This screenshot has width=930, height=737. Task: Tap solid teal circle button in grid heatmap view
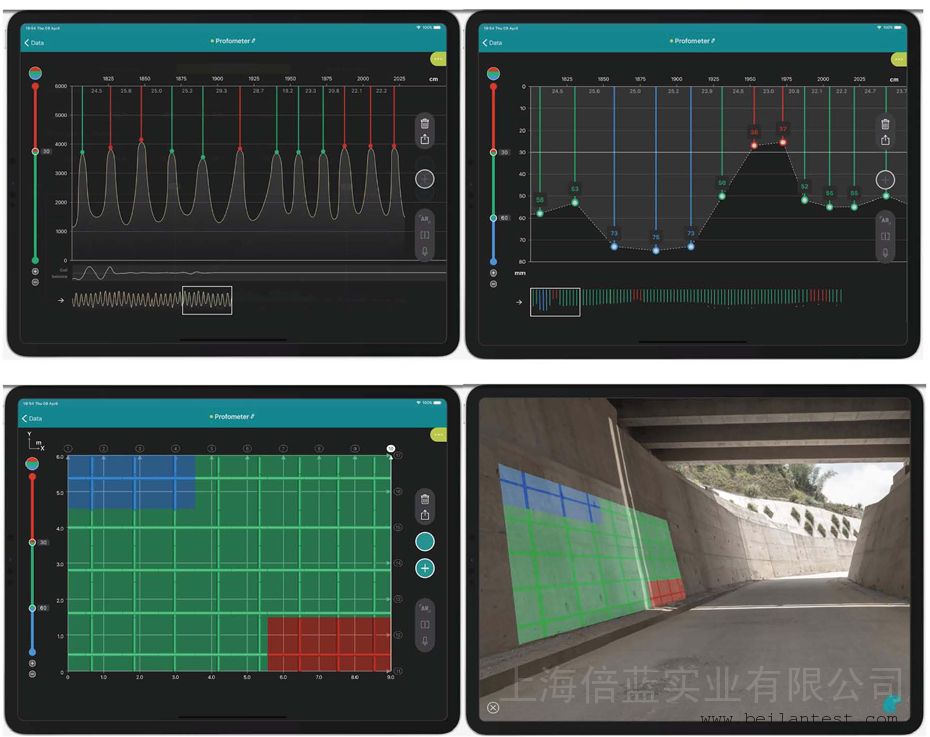[425, 541]
